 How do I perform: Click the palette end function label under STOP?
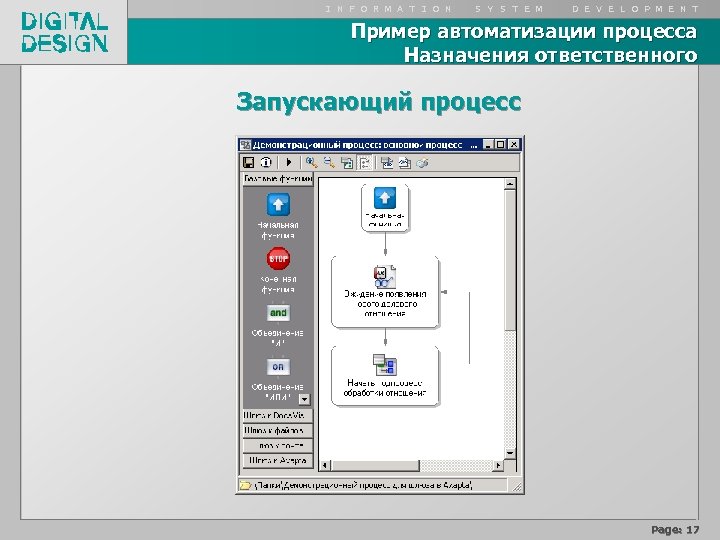(x=278, y=284)
